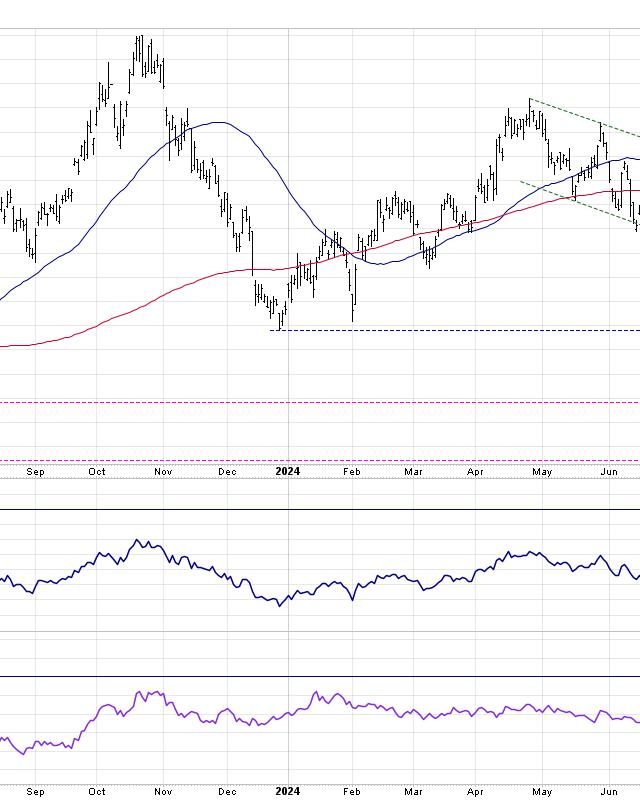Click the Oct label on upper time axis
Screen dimensions: 640x800
pyautogui.click(x=97, y=471)
